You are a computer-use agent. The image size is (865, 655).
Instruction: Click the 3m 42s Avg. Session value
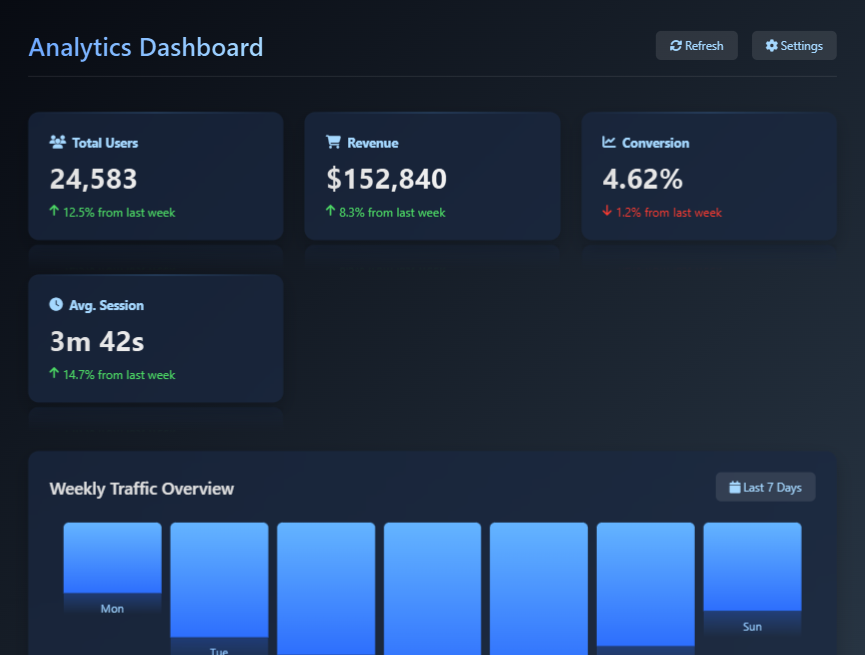pyautogui.click(x=97, y=341)
